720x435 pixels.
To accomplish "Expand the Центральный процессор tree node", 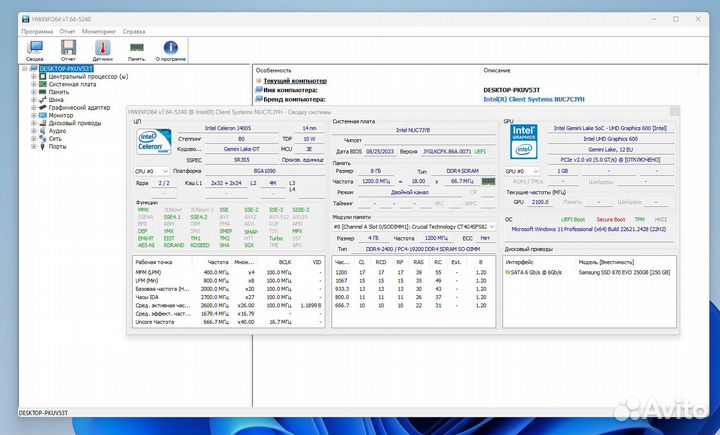I will pyautogui.click(x=34, y=77).
